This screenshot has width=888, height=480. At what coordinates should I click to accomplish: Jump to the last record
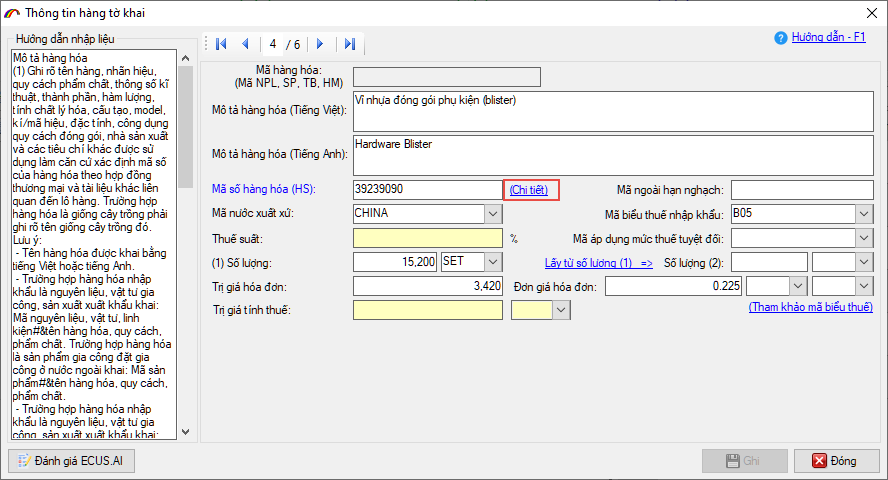click(349, 44)
